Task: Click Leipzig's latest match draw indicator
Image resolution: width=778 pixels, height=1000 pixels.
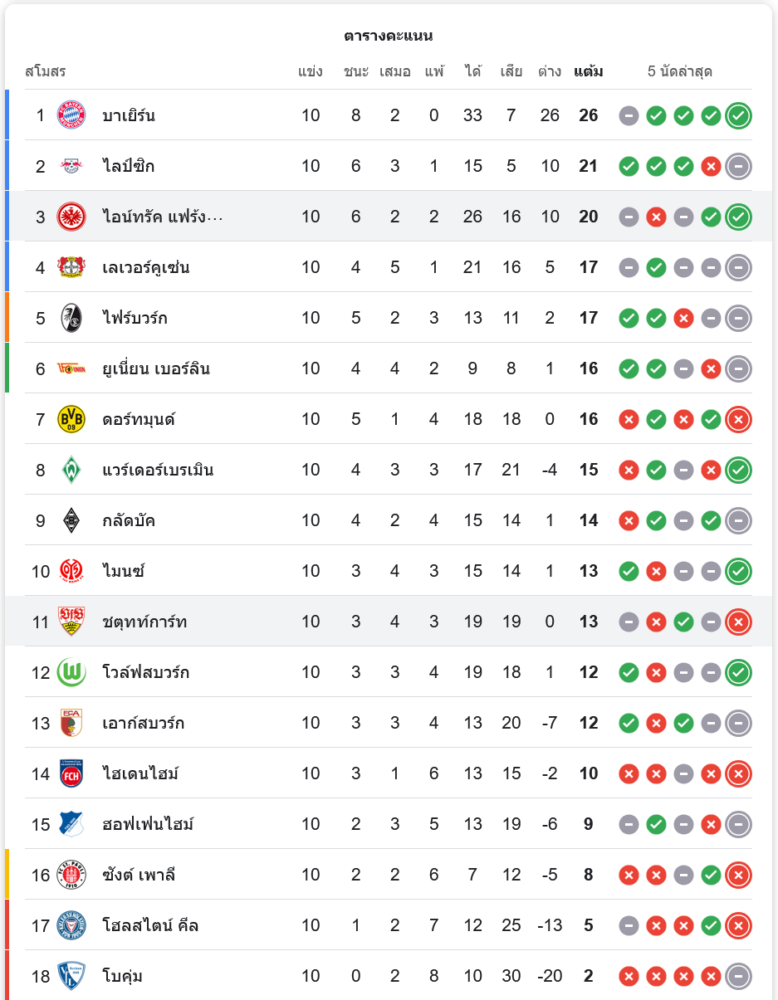Action: click(738, 166)
